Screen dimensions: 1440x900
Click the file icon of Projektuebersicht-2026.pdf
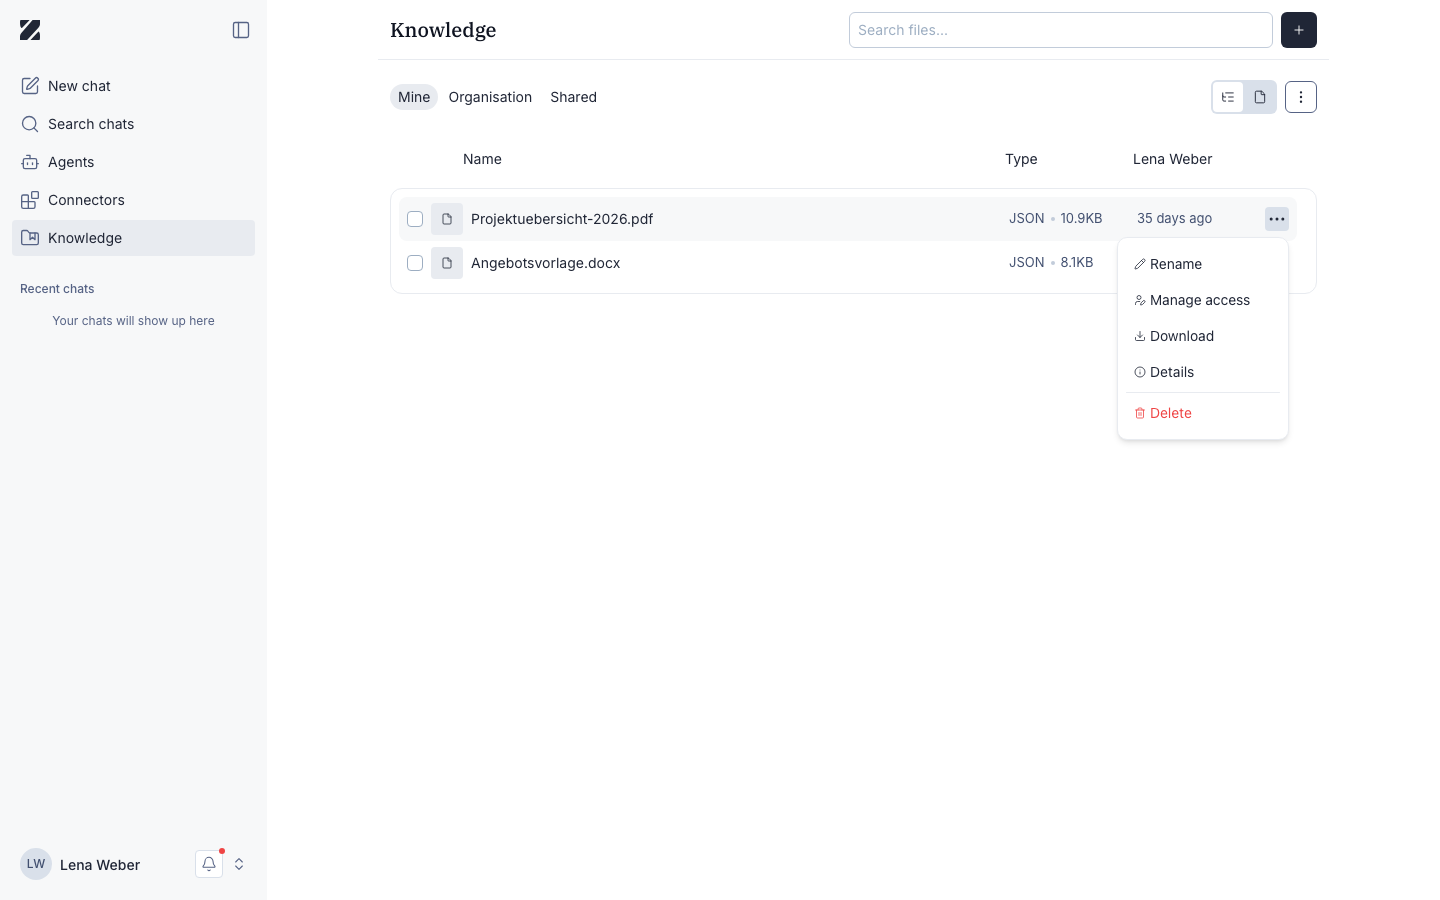[447, 219]
